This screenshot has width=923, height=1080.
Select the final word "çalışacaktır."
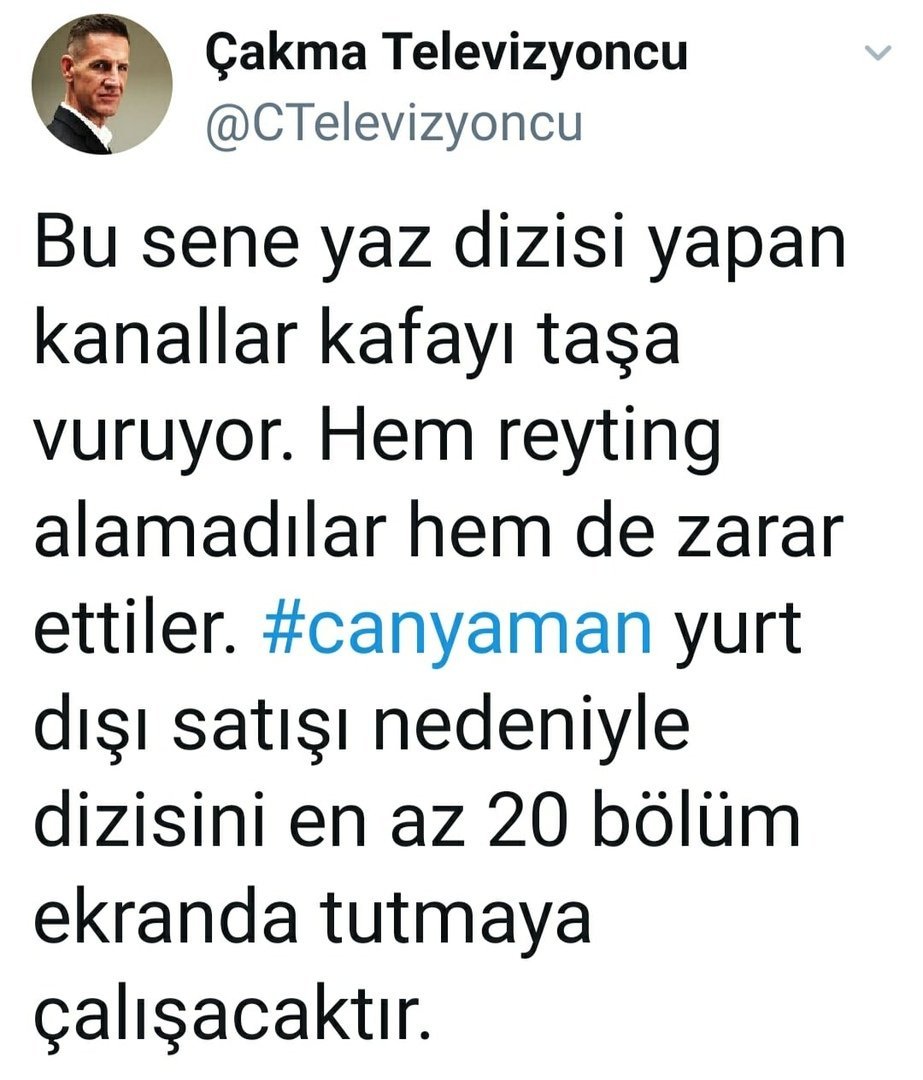pyautogui.click(x=233, y=1018)
